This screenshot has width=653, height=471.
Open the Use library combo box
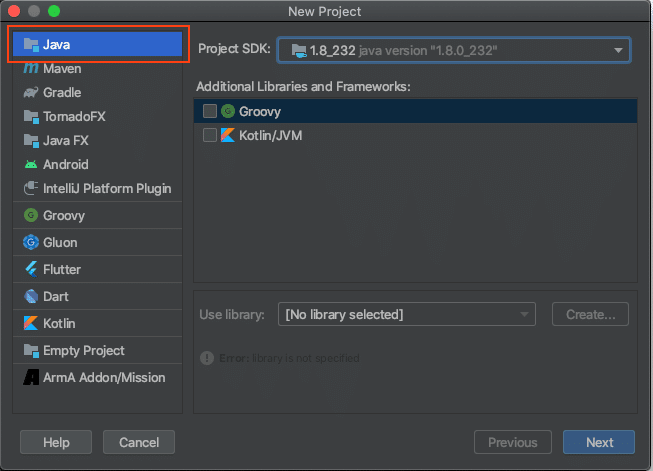point(407,314)
